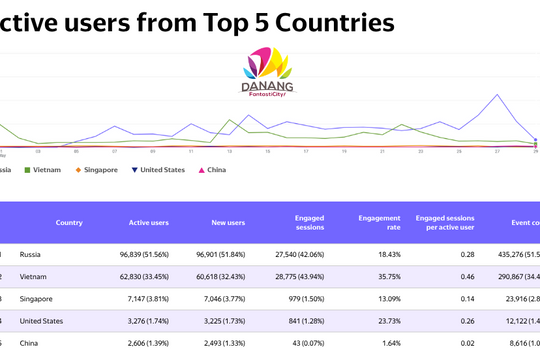
Task: Click Russia engaged sessions 27,540 (42.06%)
Action: pos(300,255)
